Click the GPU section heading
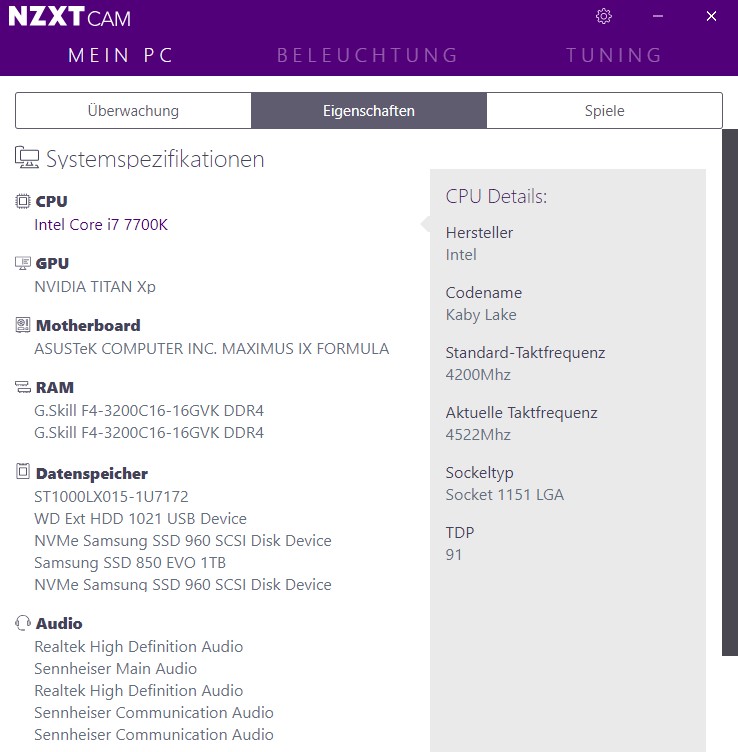Viewport: 738px width, 752px height. [x=52, y=263]
